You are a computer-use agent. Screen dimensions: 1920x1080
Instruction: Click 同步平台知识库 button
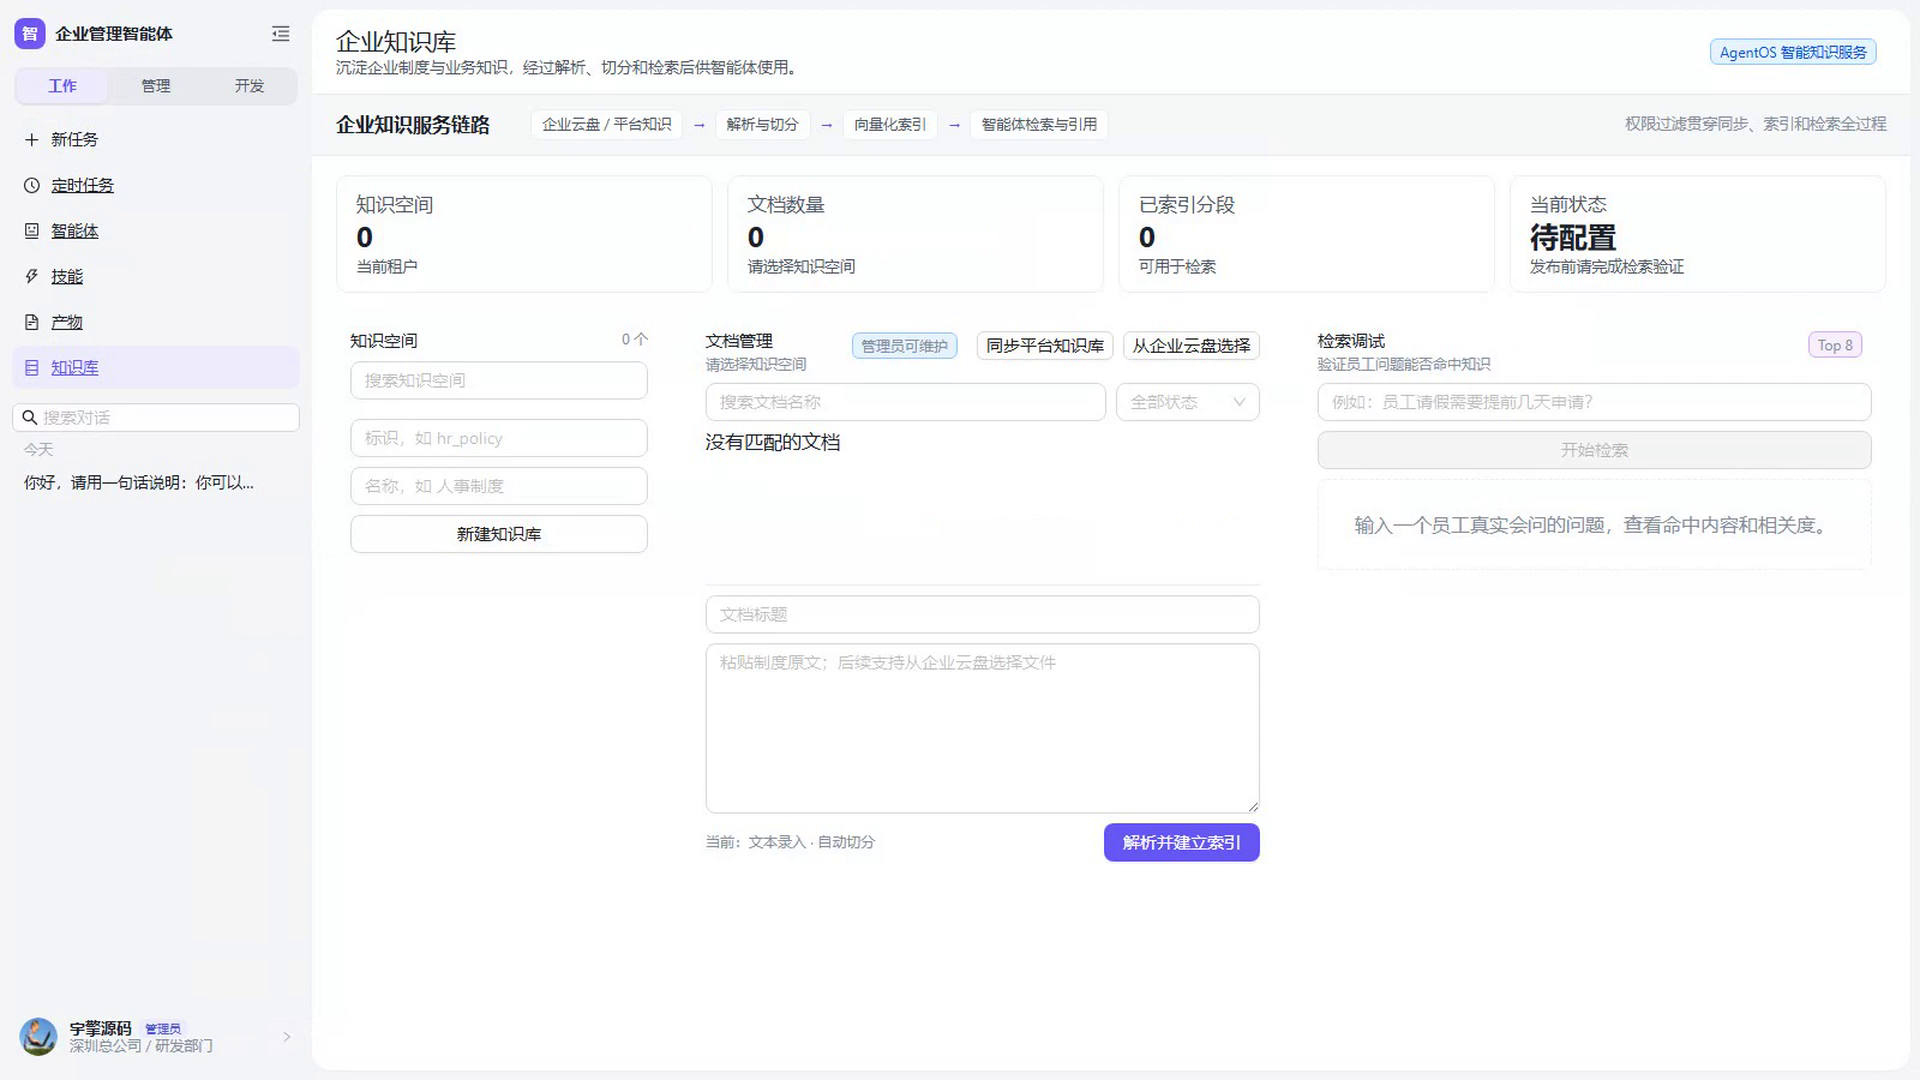[1045, 346]
